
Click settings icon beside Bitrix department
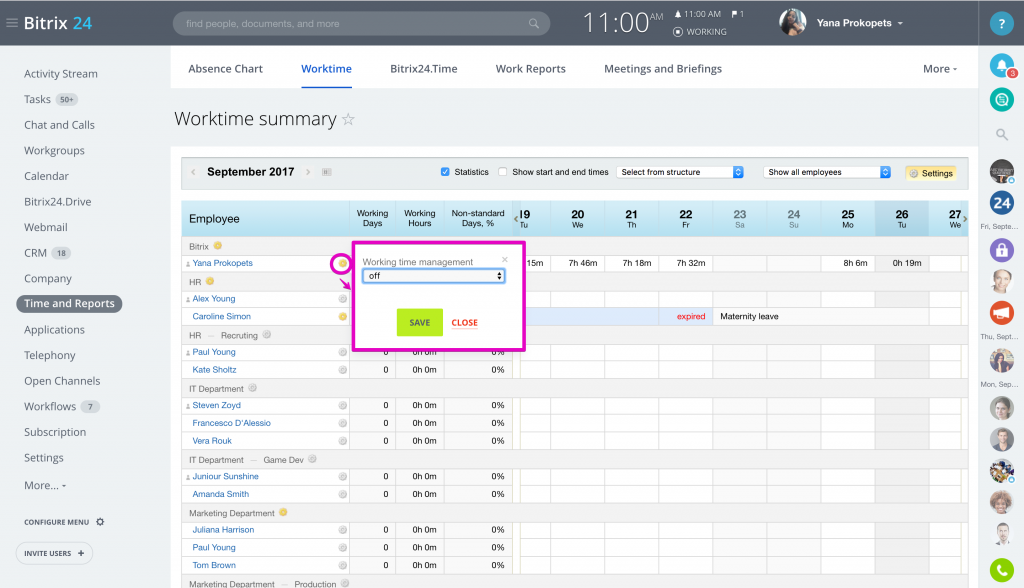tap(217, 246)
